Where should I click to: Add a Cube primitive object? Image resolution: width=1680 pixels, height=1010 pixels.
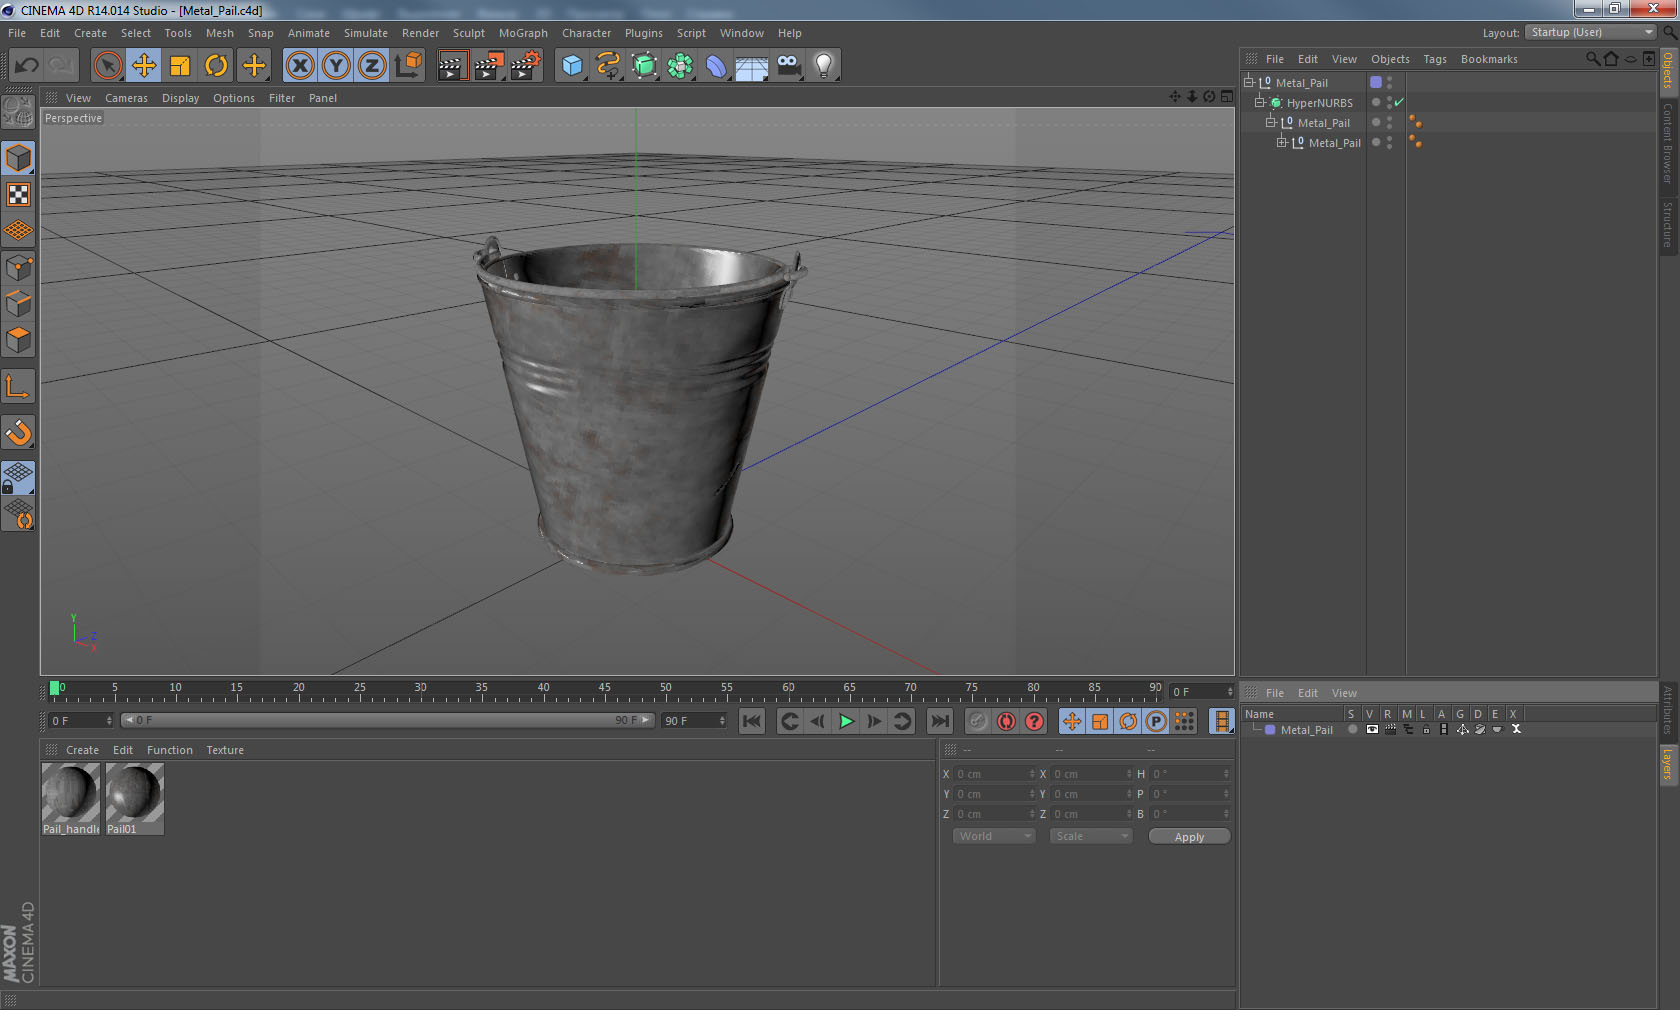[x=572, y=66]
